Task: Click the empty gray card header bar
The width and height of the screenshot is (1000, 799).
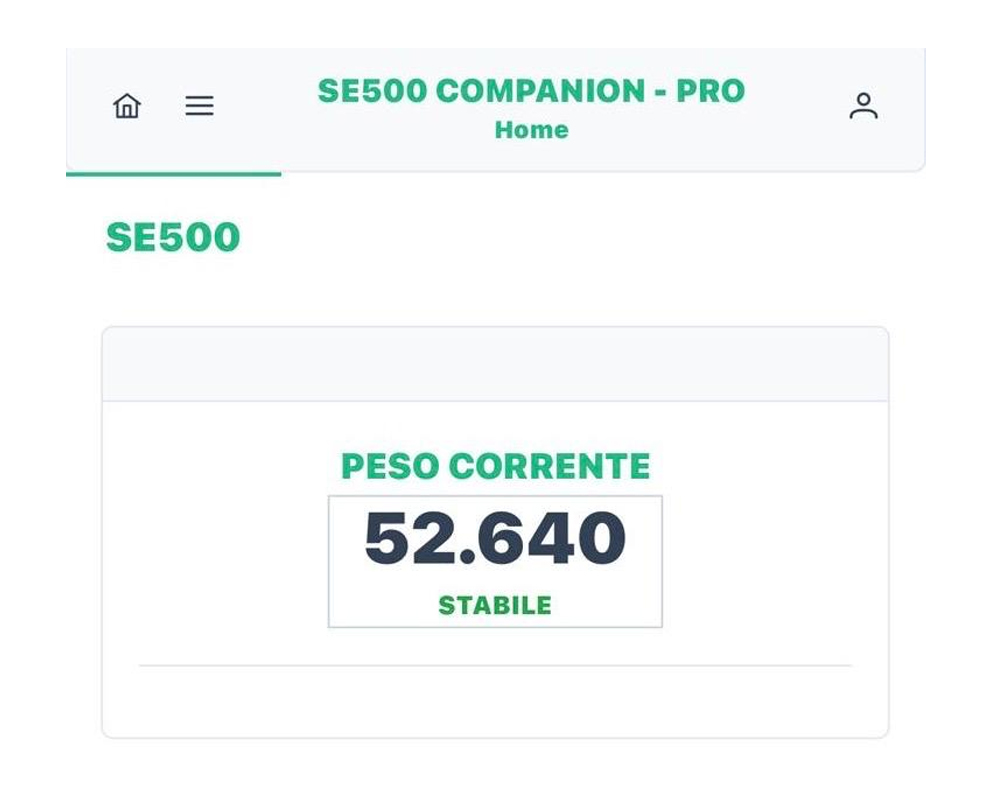Action: (495, 364)
